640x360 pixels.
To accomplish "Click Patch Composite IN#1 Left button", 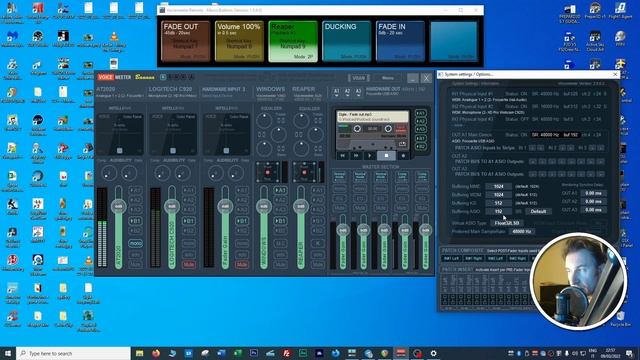I will [451, 258].
